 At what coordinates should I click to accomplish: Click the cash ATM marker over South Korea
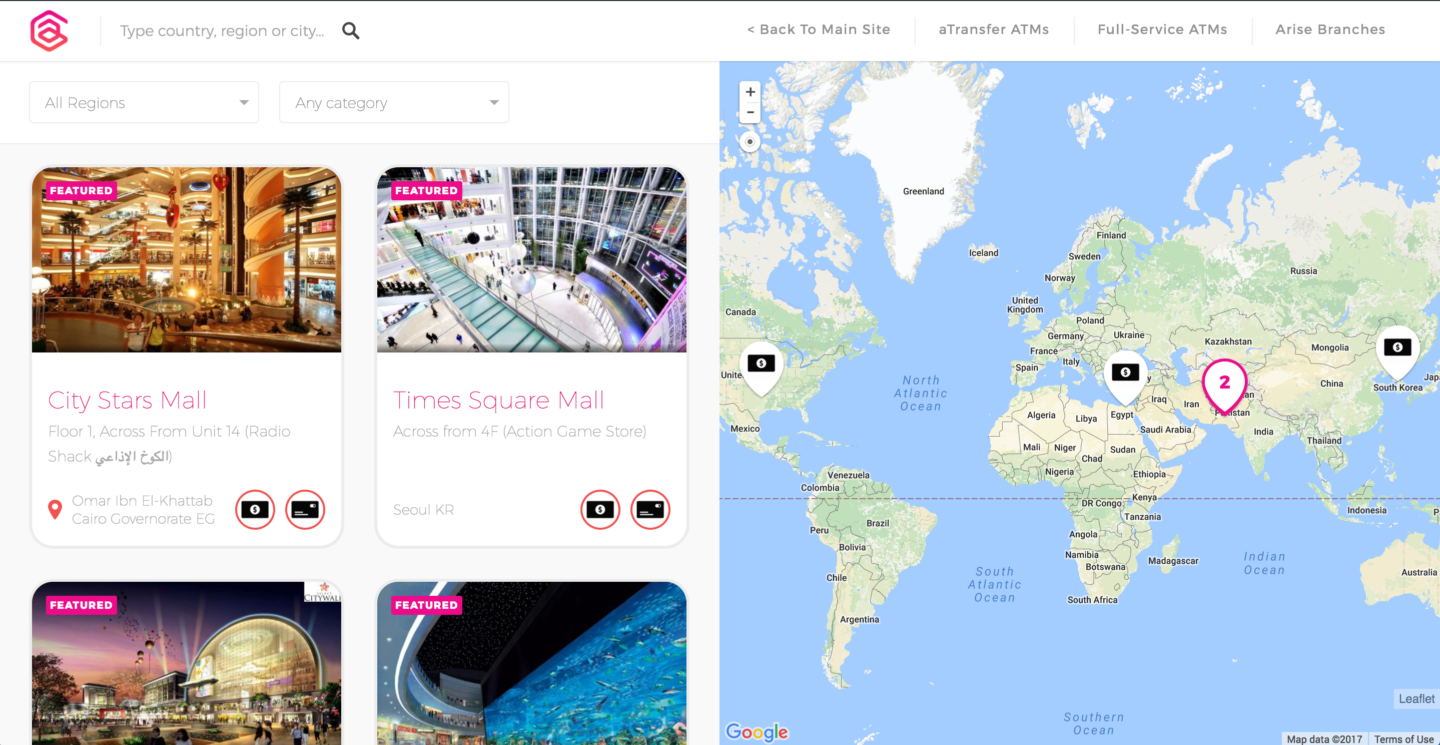1397,352
